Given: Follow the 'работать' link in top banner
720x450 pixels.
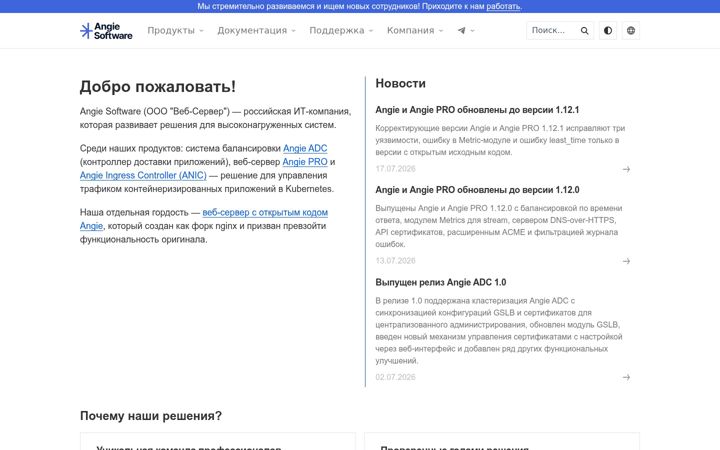Looking at the screenshot, I should point(503,6).
